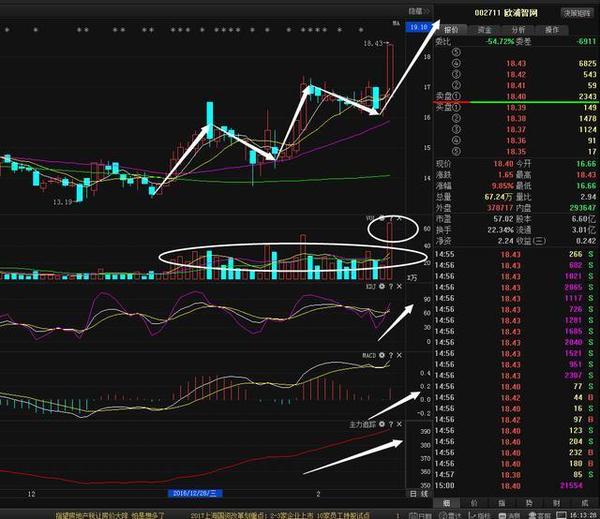Viewport: 600px width, 519px height.
Task: Click the monitor screen icon beside the clock
Action: point(561,515)
